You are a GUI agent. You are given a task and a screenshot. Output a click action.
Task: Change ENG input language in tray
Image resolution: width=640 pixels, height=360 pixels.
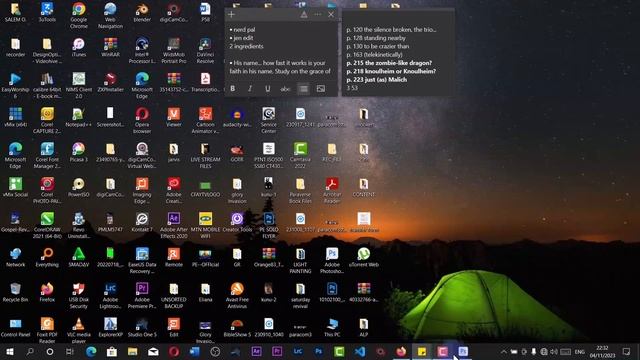click(580, 351)
